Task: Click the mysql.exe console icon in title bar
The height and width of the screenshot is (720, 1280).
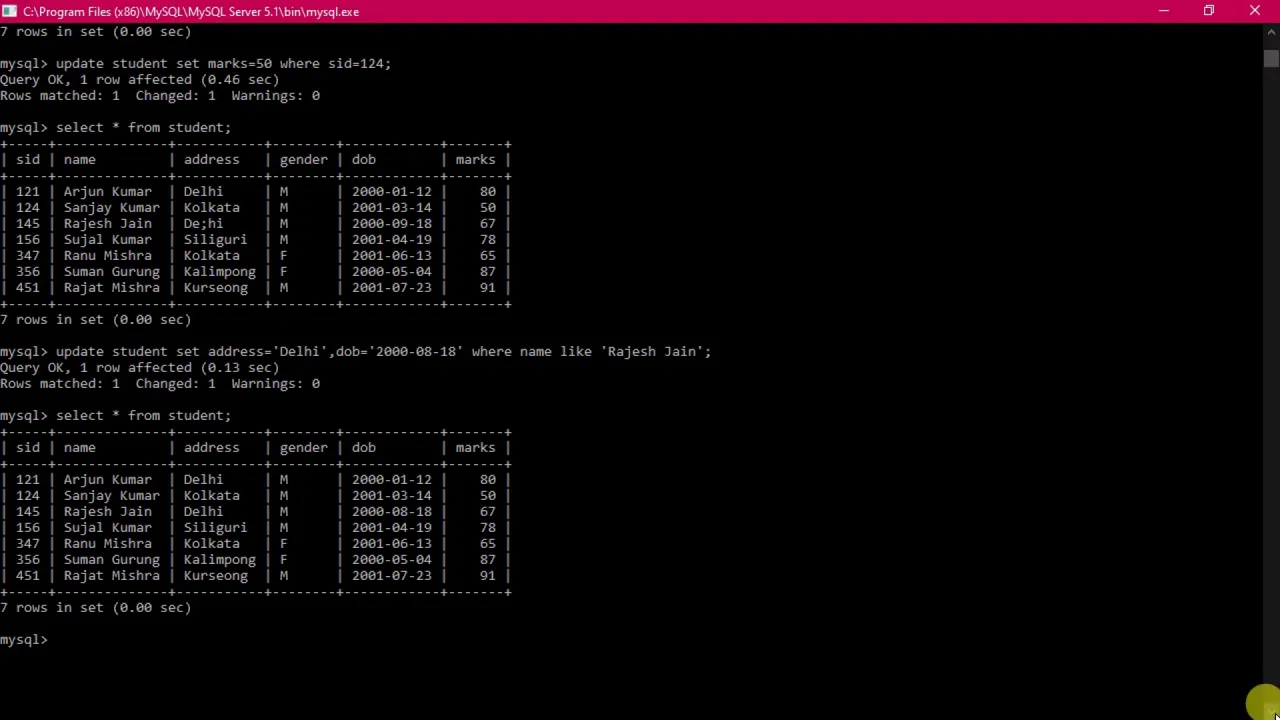Action: coord(9,11)
